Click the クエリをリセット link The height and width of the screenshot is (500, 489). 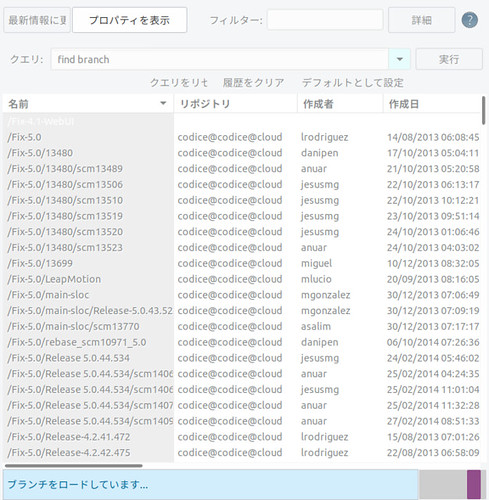point(179,82)
